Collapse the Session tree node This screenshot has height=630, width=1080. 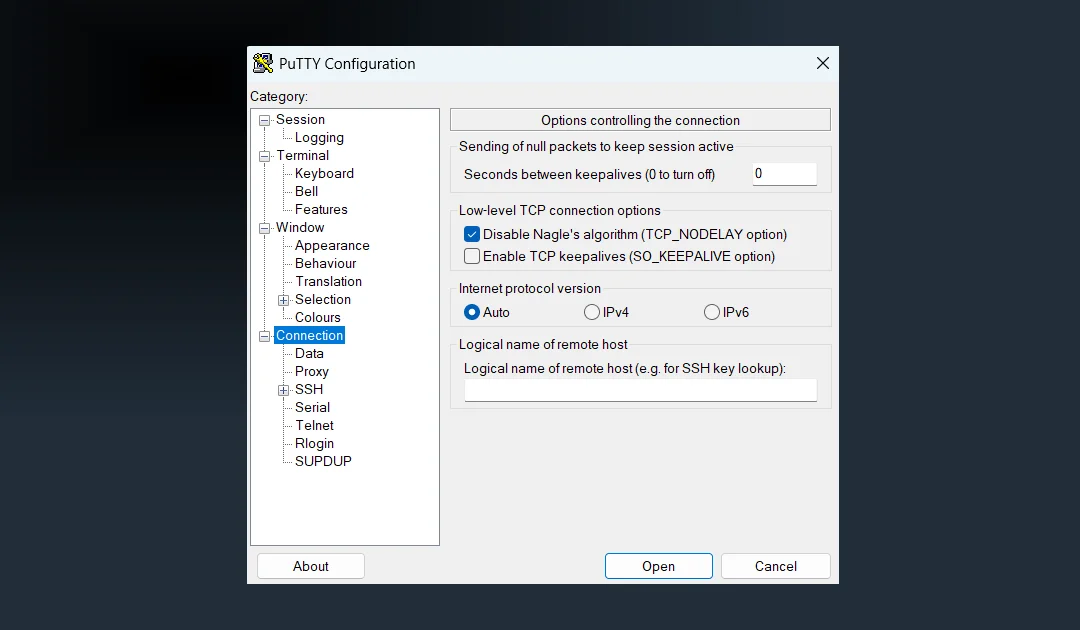coord(264,120)
